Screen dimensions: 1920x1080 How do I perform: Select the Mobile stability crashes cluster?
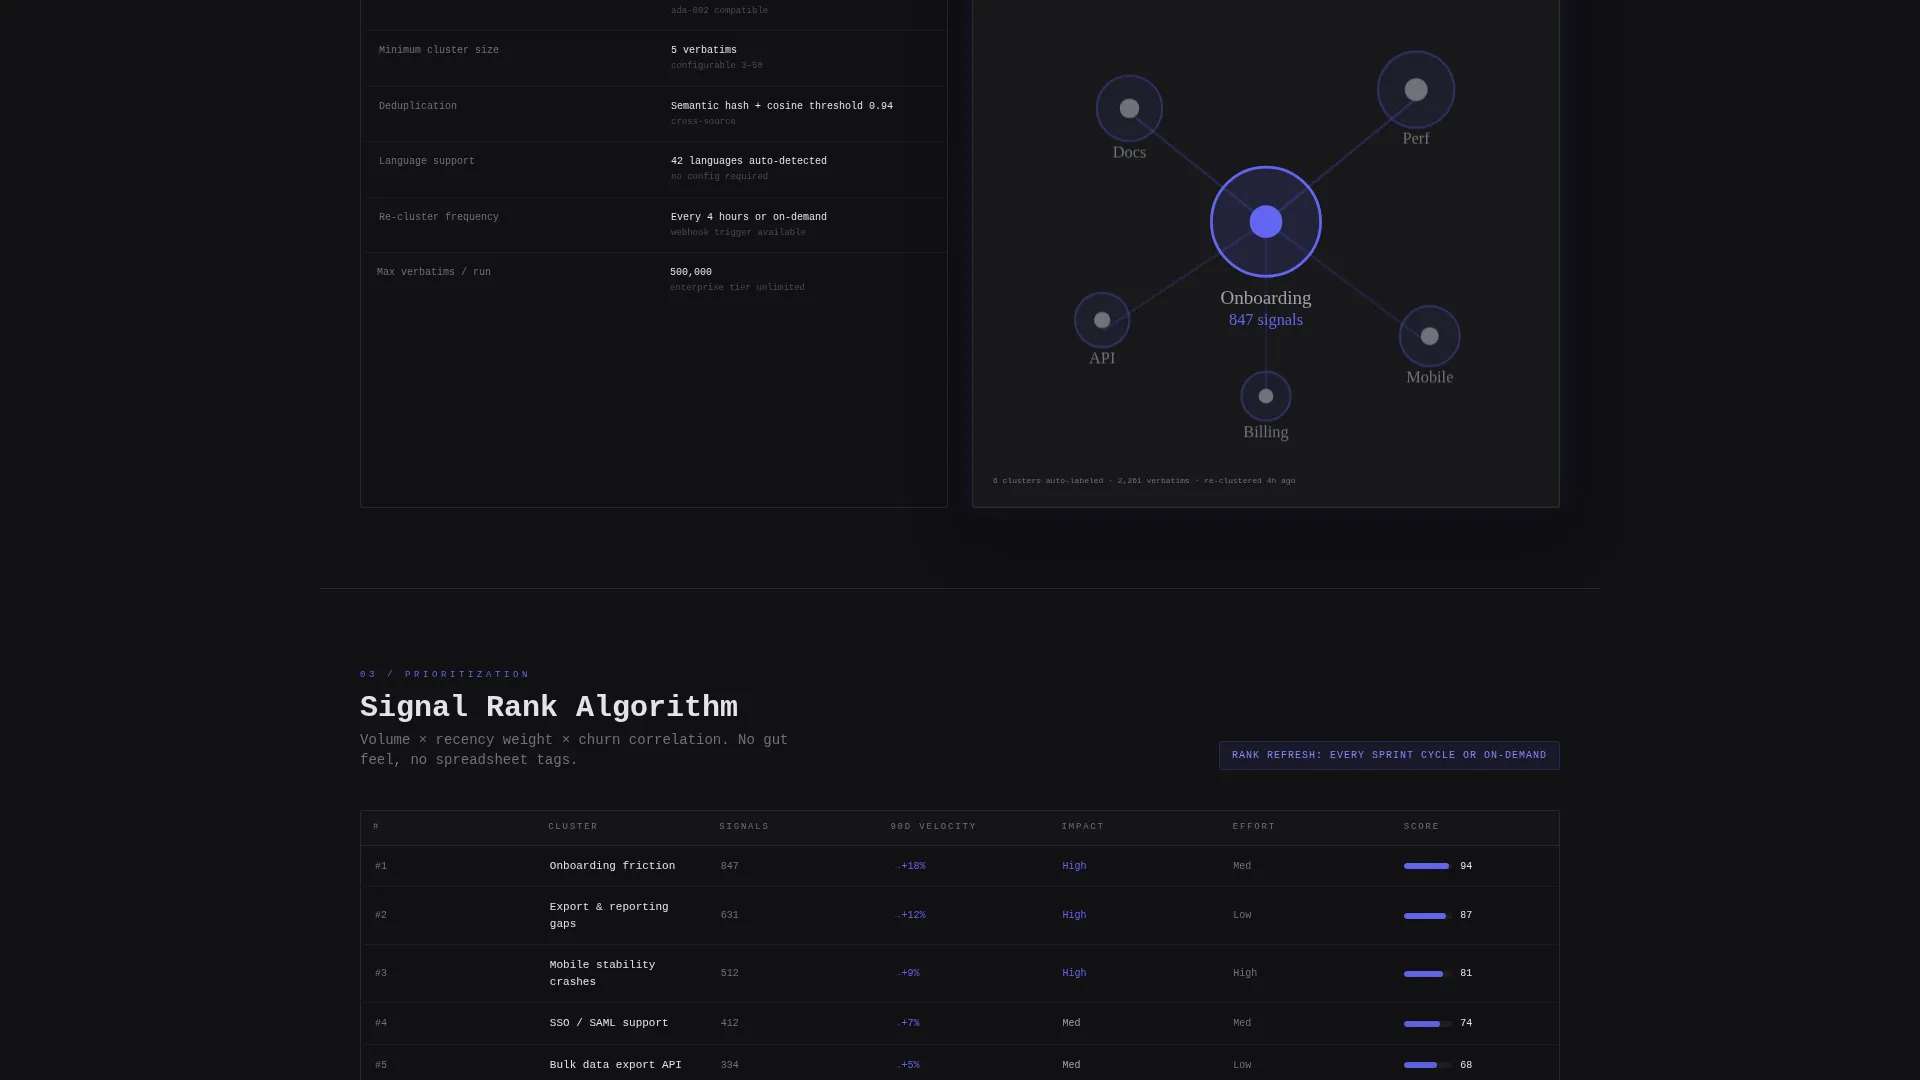(x=602, y=973)
